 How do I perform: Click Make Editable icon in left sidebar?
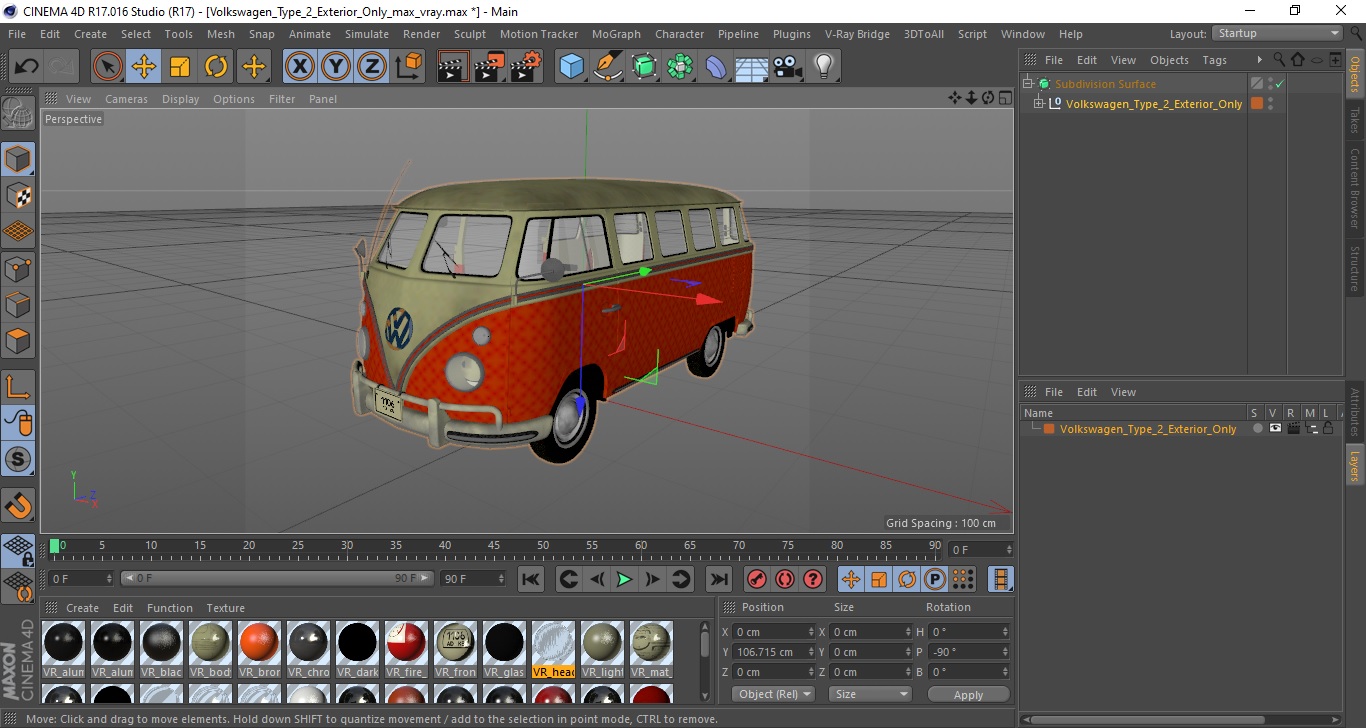(18, 114)
